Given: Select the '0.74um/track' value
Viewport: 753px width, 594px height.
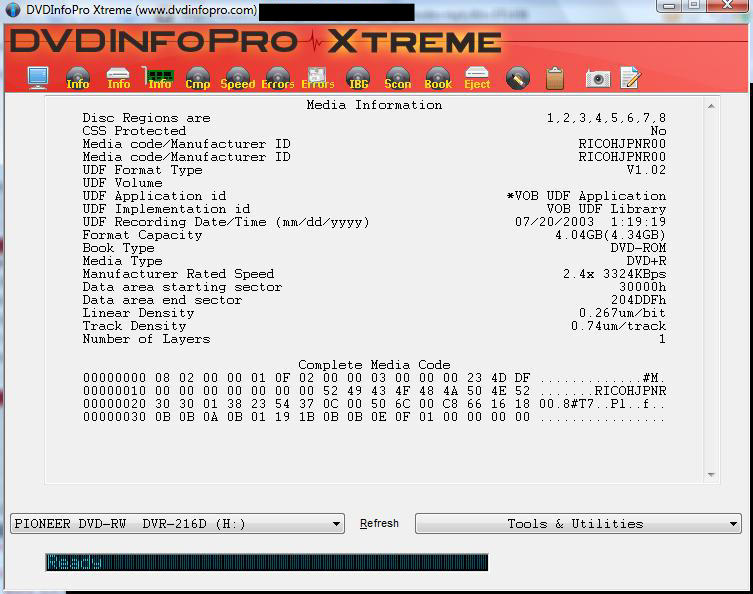Looking at the screenshot, I should [x=618, y=326].
